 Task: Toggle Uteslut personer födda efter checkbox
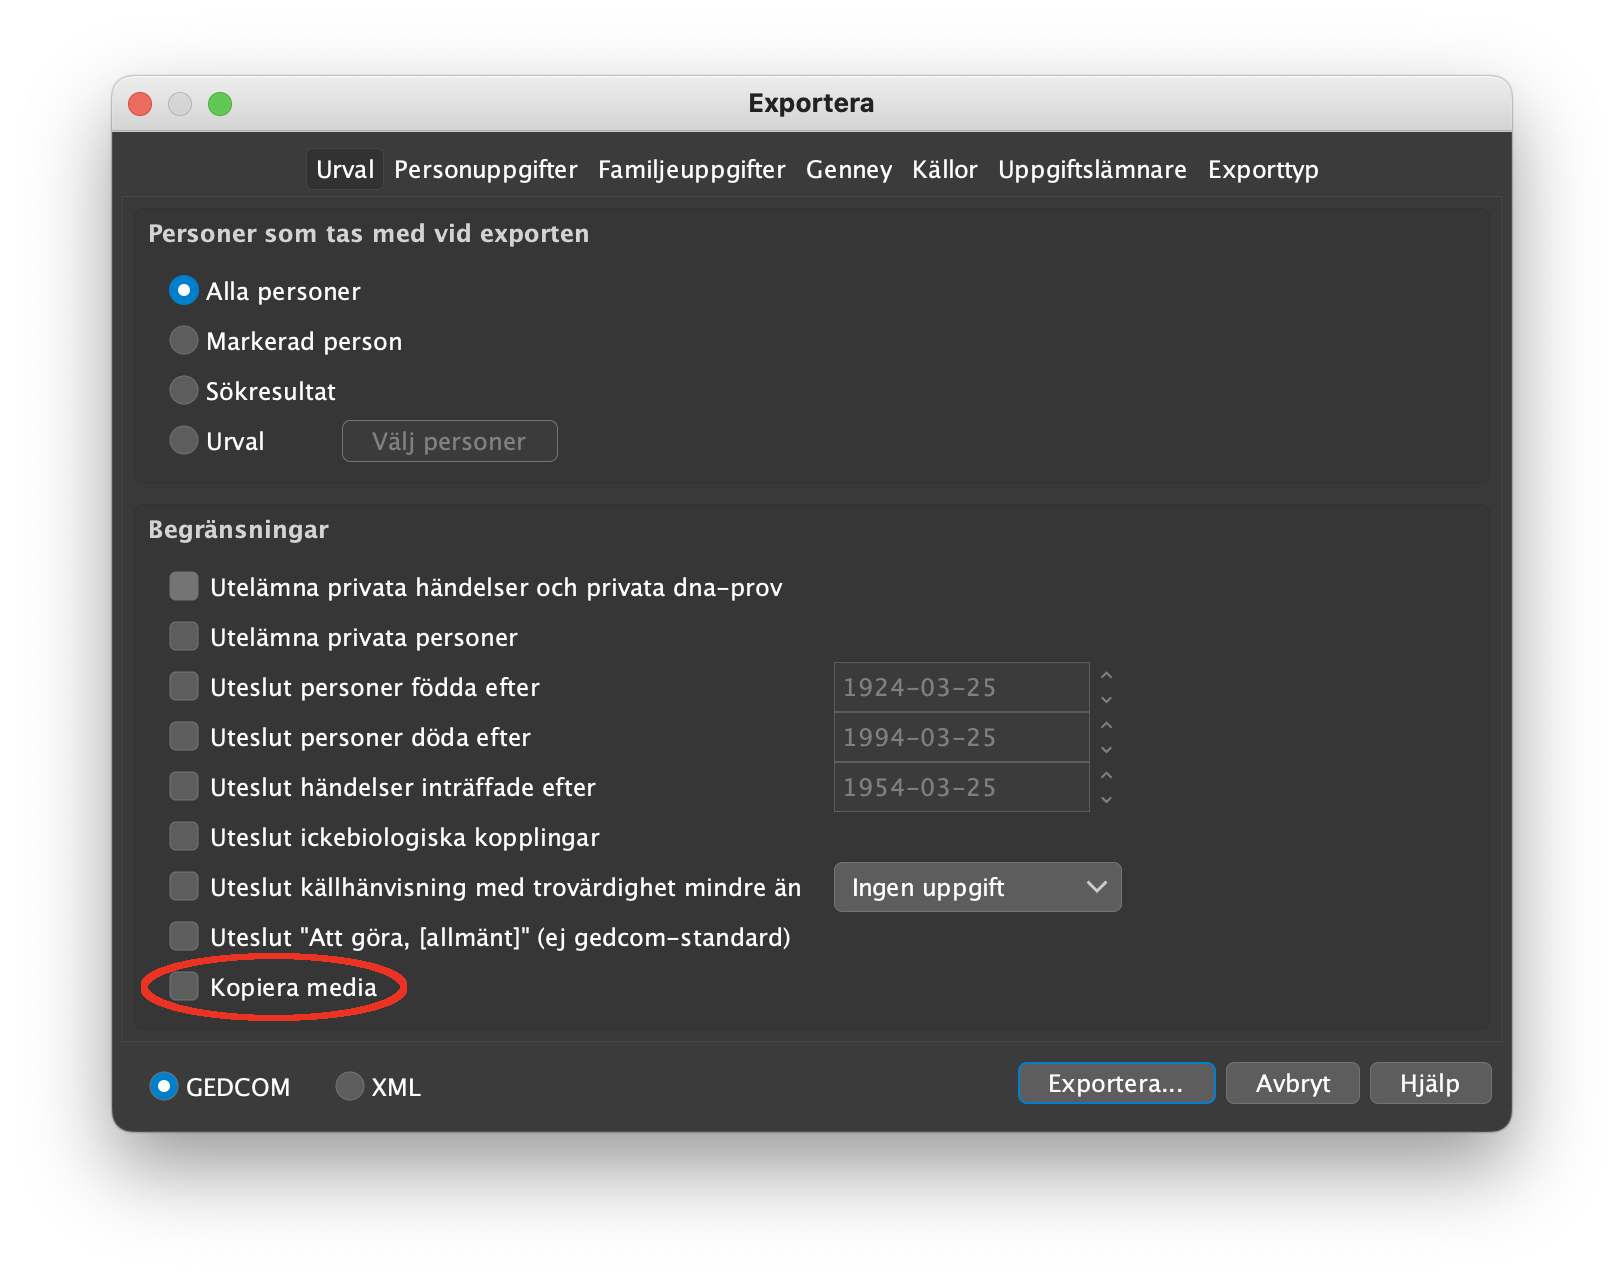click(x=184, y=687)
